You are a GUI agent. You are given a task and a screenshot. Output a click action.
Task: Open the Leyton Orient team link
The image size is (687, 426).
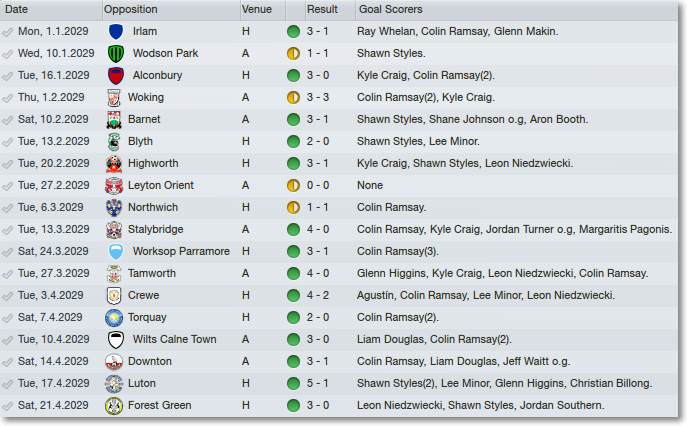click(160, 185)
